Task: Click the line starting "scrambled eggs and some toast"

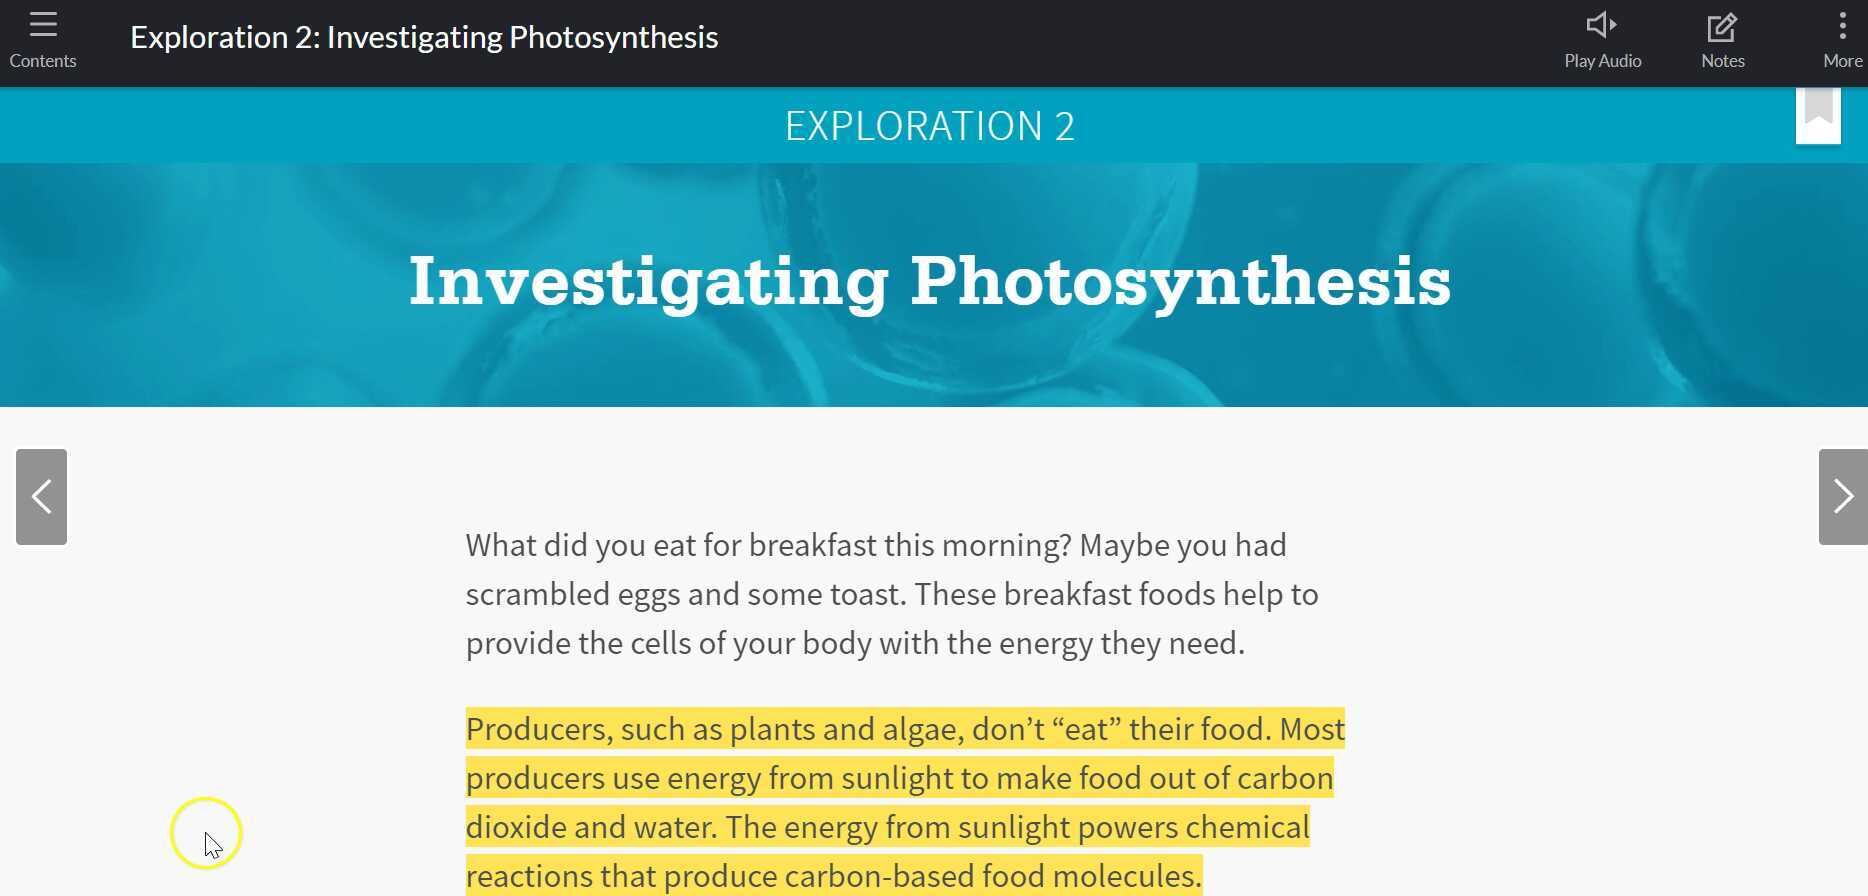Action: pos(891,595)
